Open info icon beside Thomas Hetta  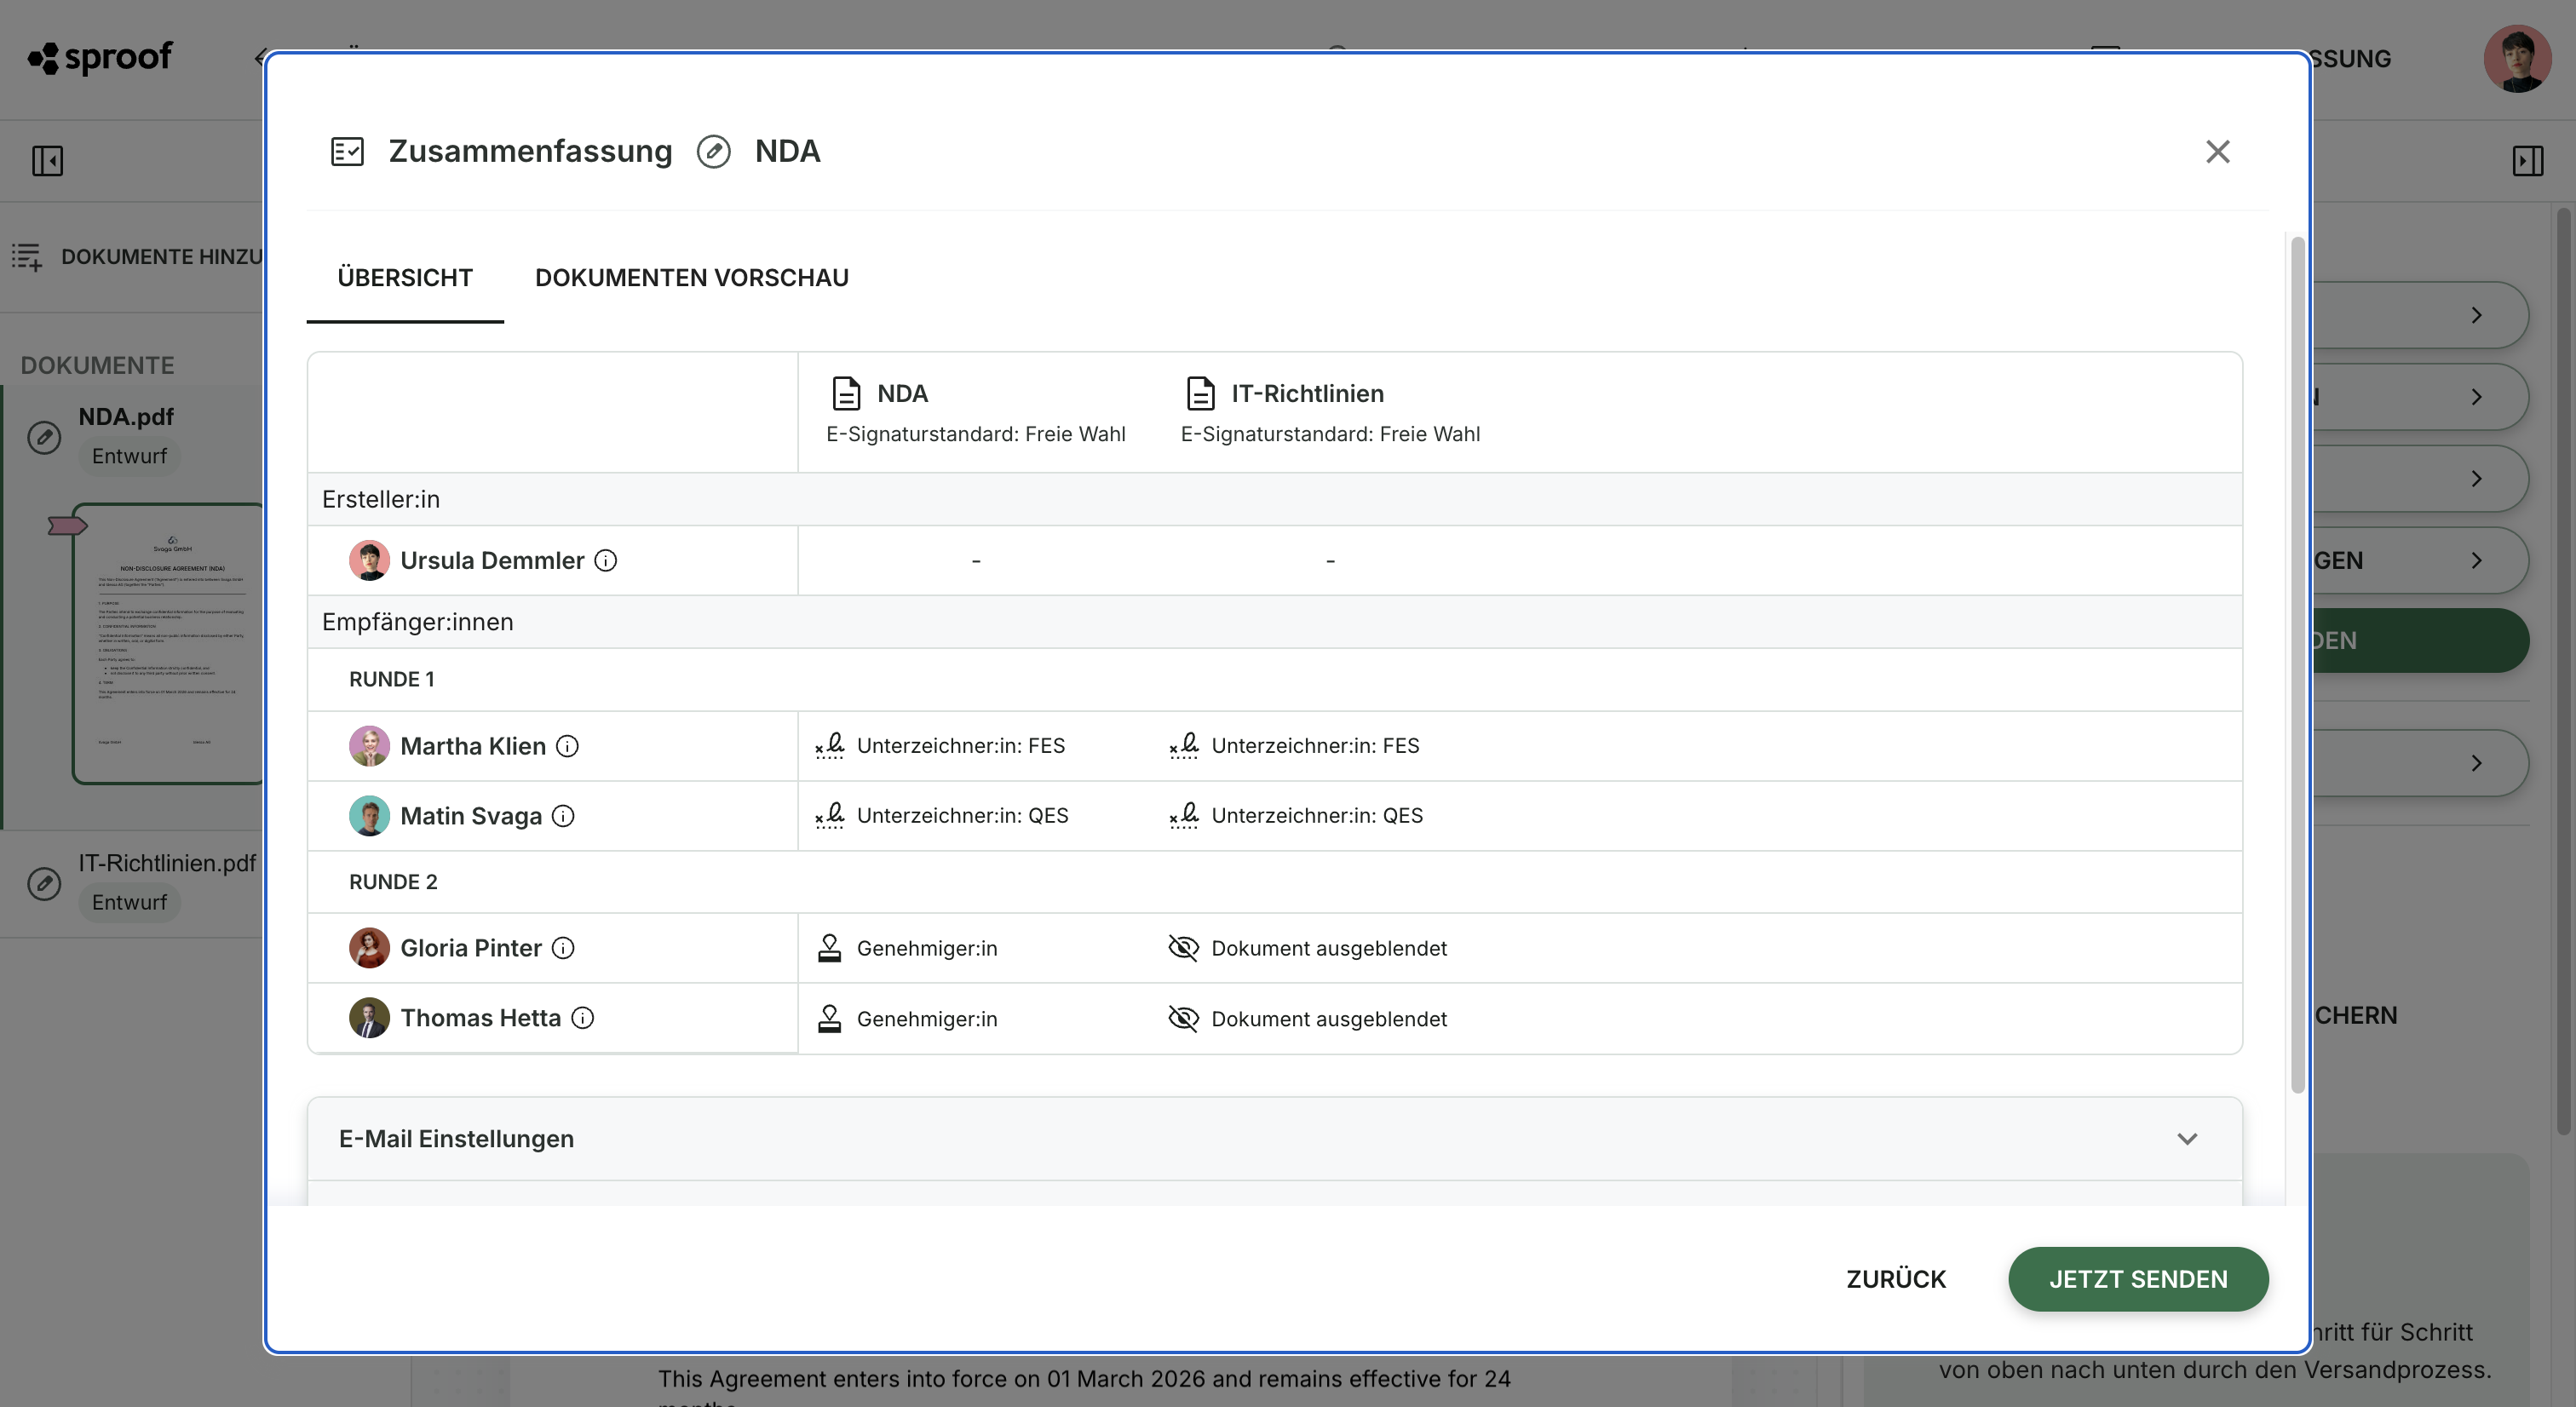582,1018
